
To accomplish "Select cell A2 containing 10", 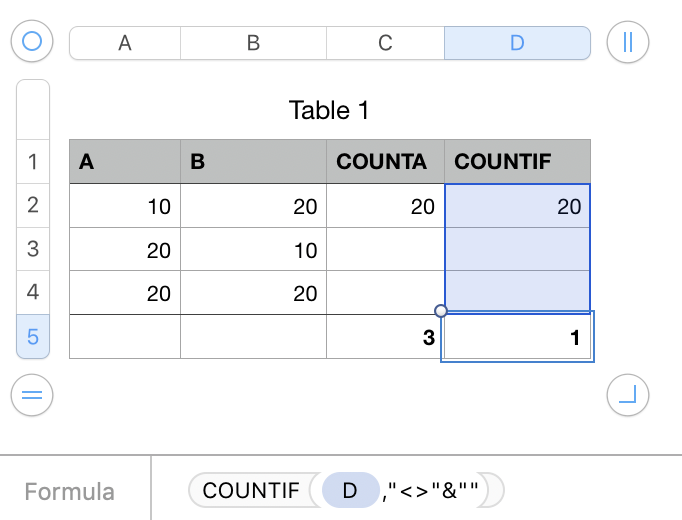I will [x=125, y=207].
